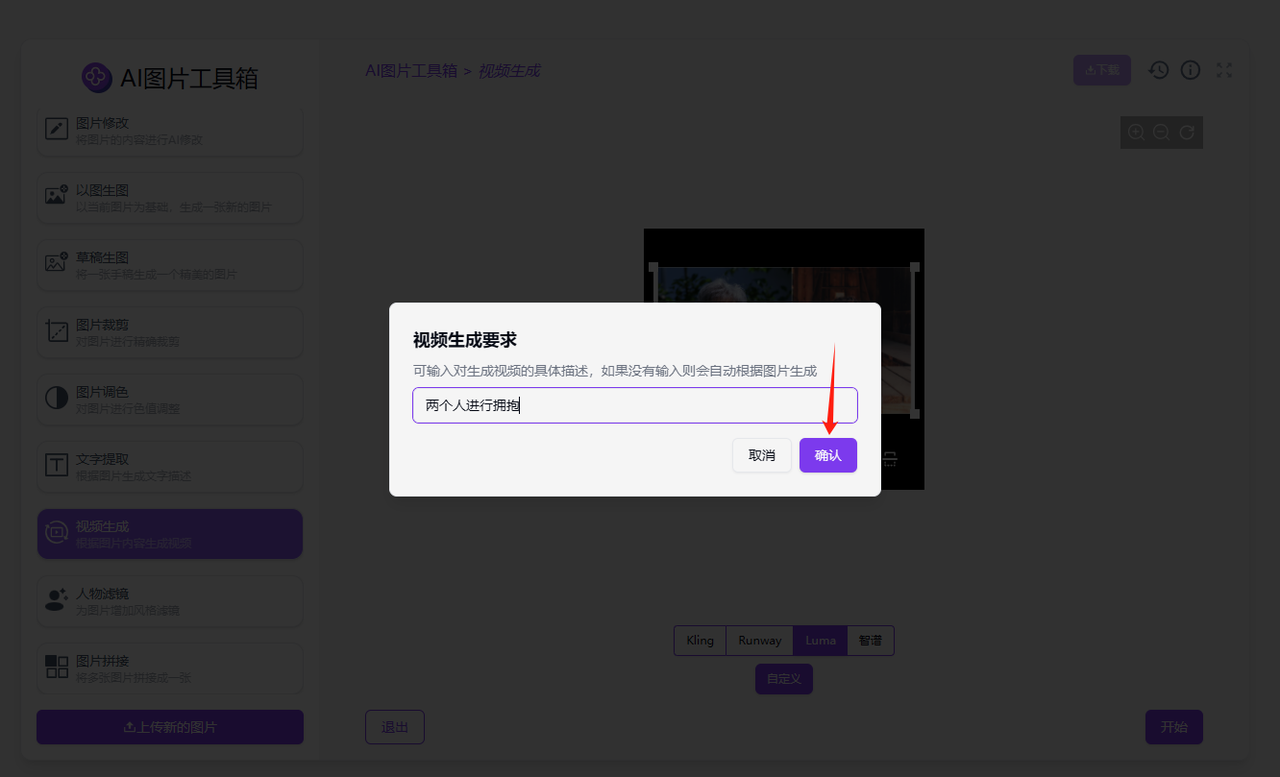This screenshot has width=1280, height=777.
Task: Choose the 智谱 video model
Action: (871, 641)
